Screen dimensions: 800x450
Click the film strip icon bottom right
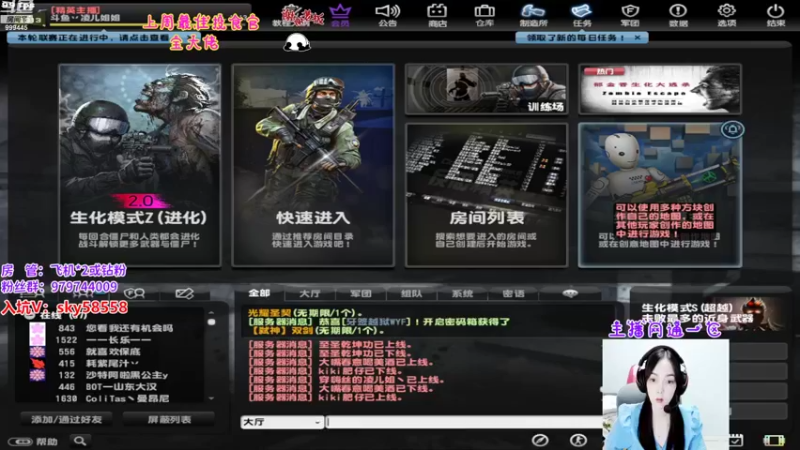[x=773, y=440]
